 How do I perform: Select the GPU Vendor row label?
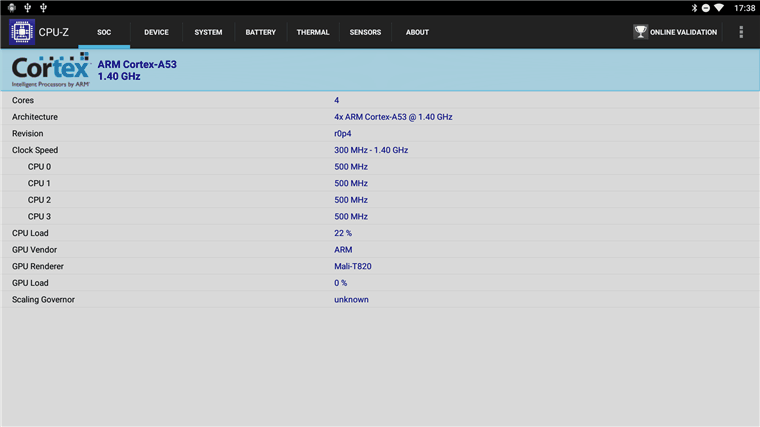click(x=34, y=250)
